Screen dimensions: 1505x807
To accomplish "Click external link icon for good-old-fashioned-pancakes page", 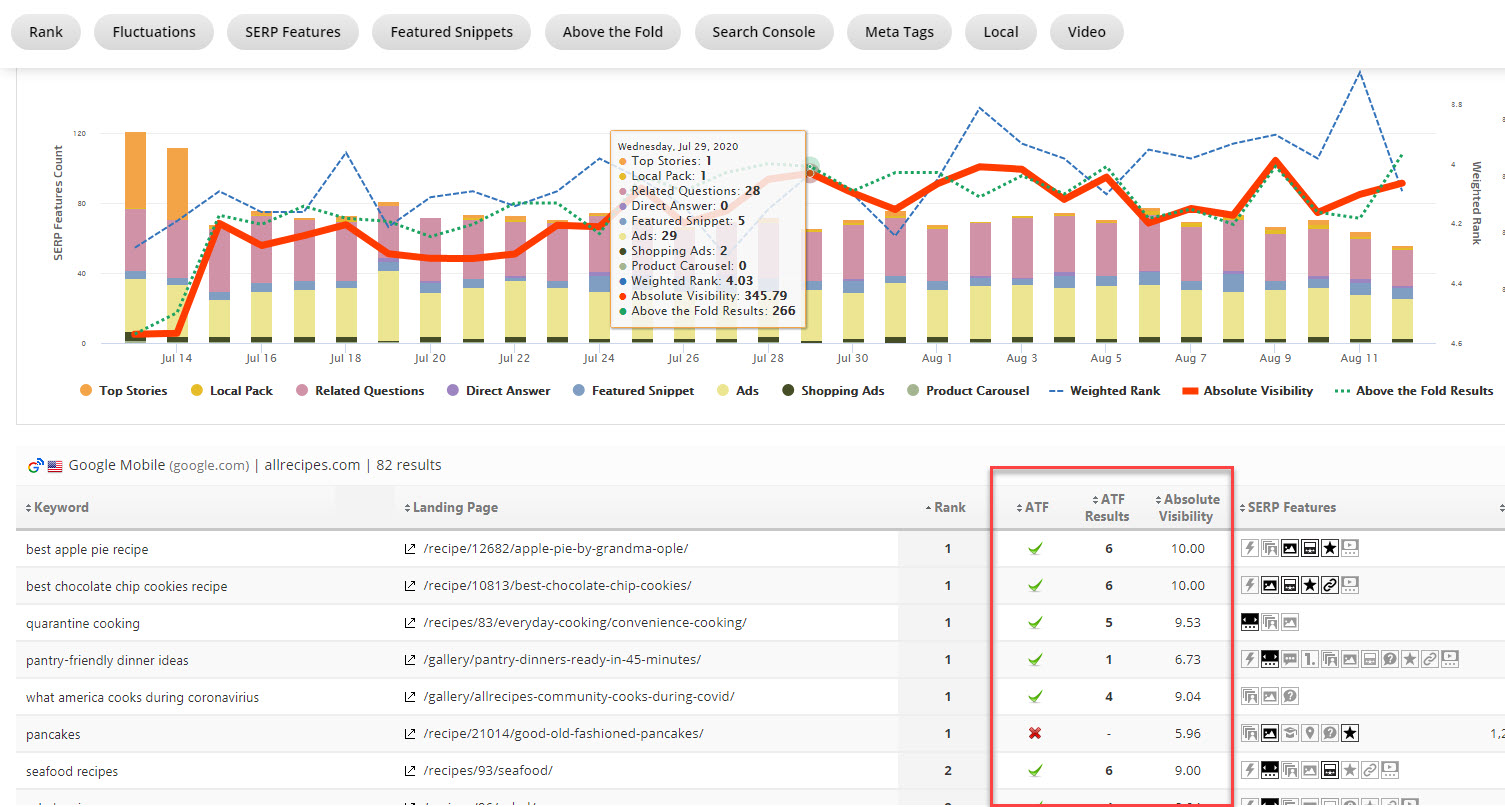I will tap(409, 734).
